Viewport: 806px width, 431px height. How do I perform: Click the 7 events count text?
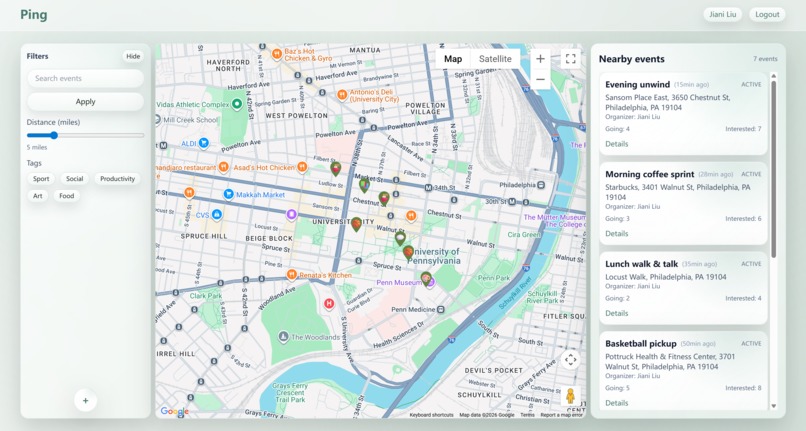coord(765,59)
